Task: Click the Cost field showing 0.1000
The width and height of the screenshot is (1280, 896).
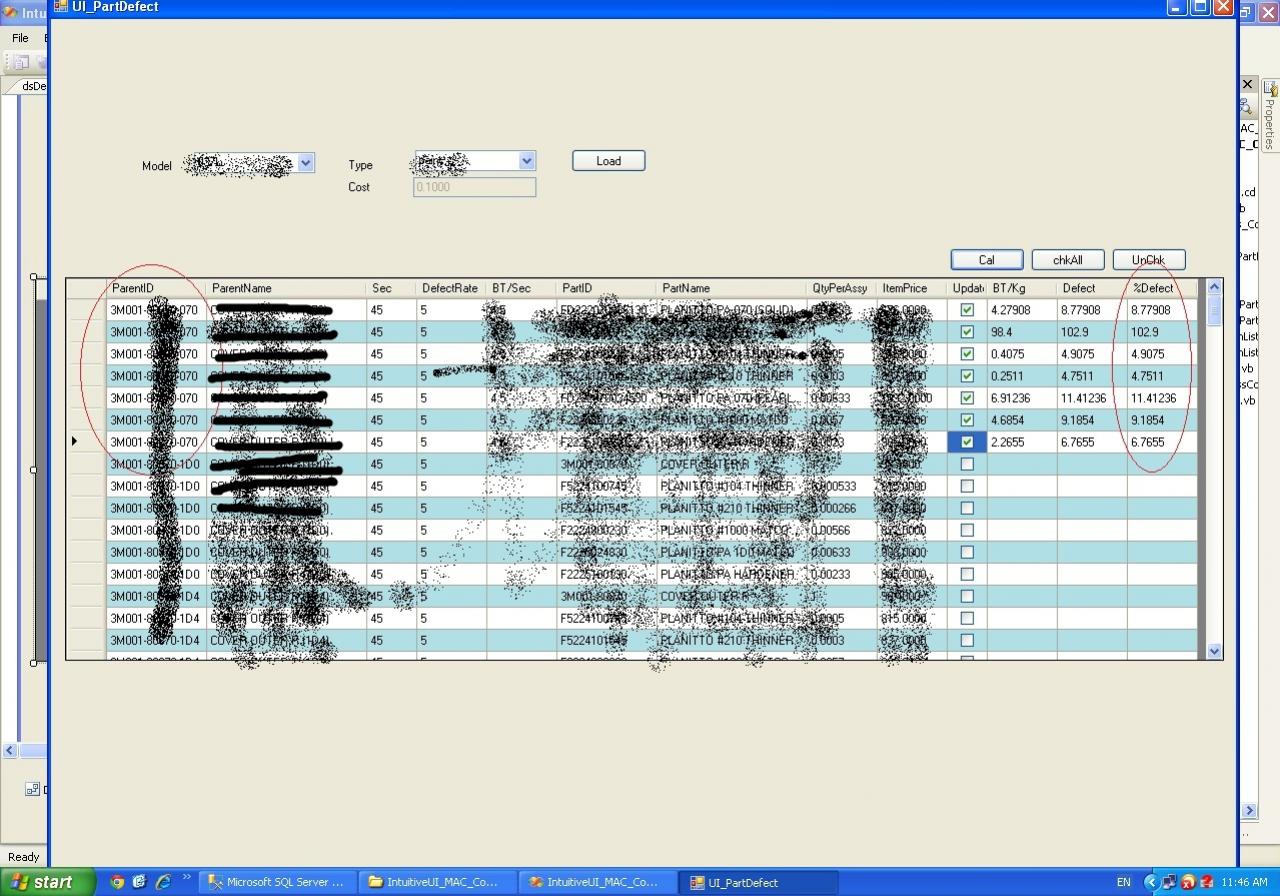Action: tap(474, 187)
